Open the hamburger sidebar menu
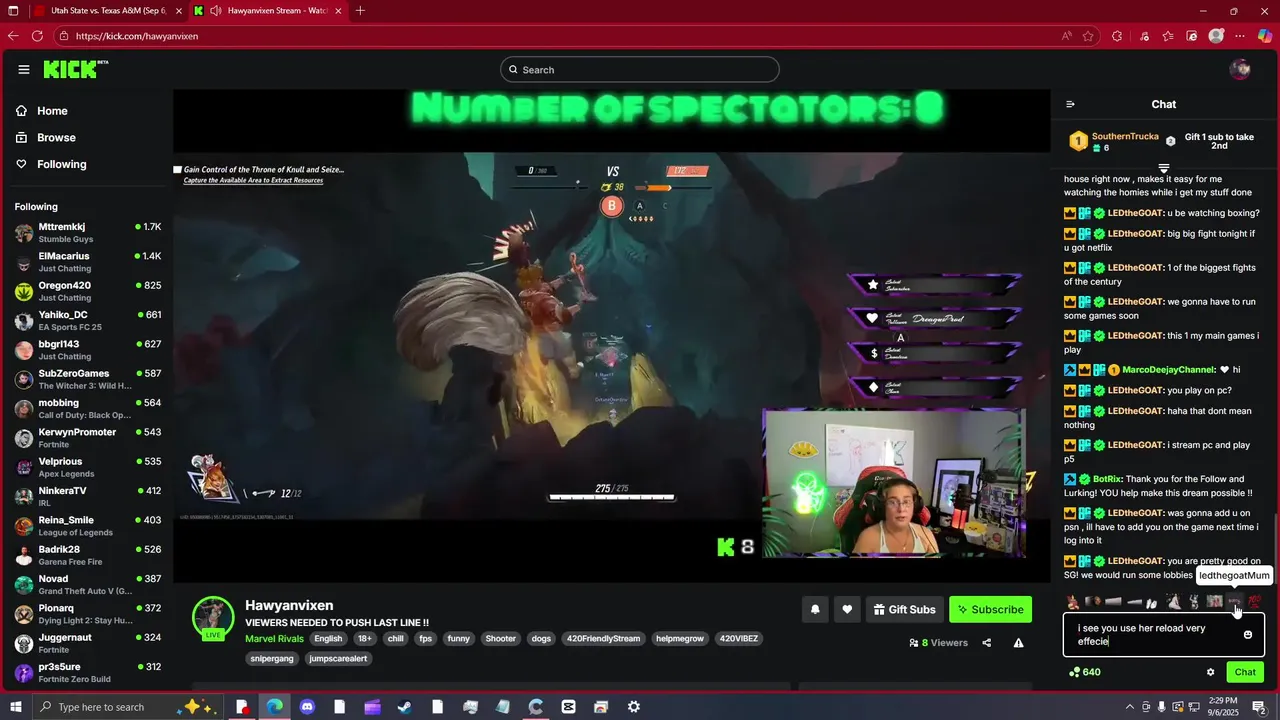This screenshot has width=1280, height=720. click(23, 69)
